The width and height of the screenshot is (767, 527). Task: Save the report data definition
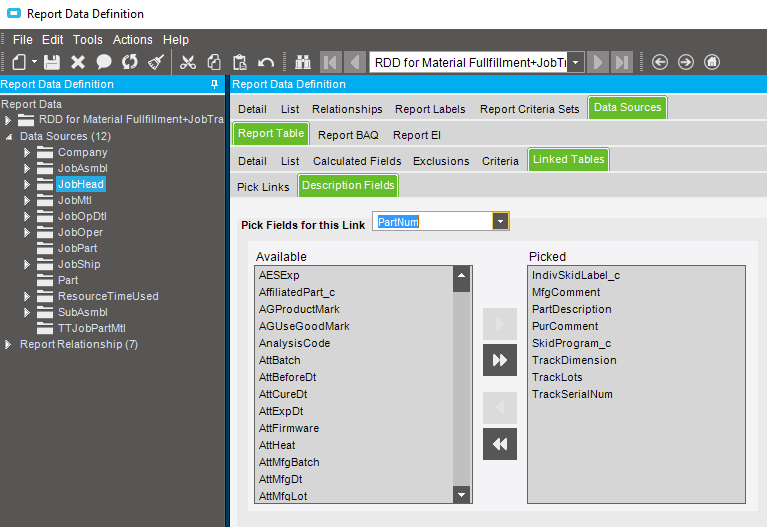[x=52, y=62]
